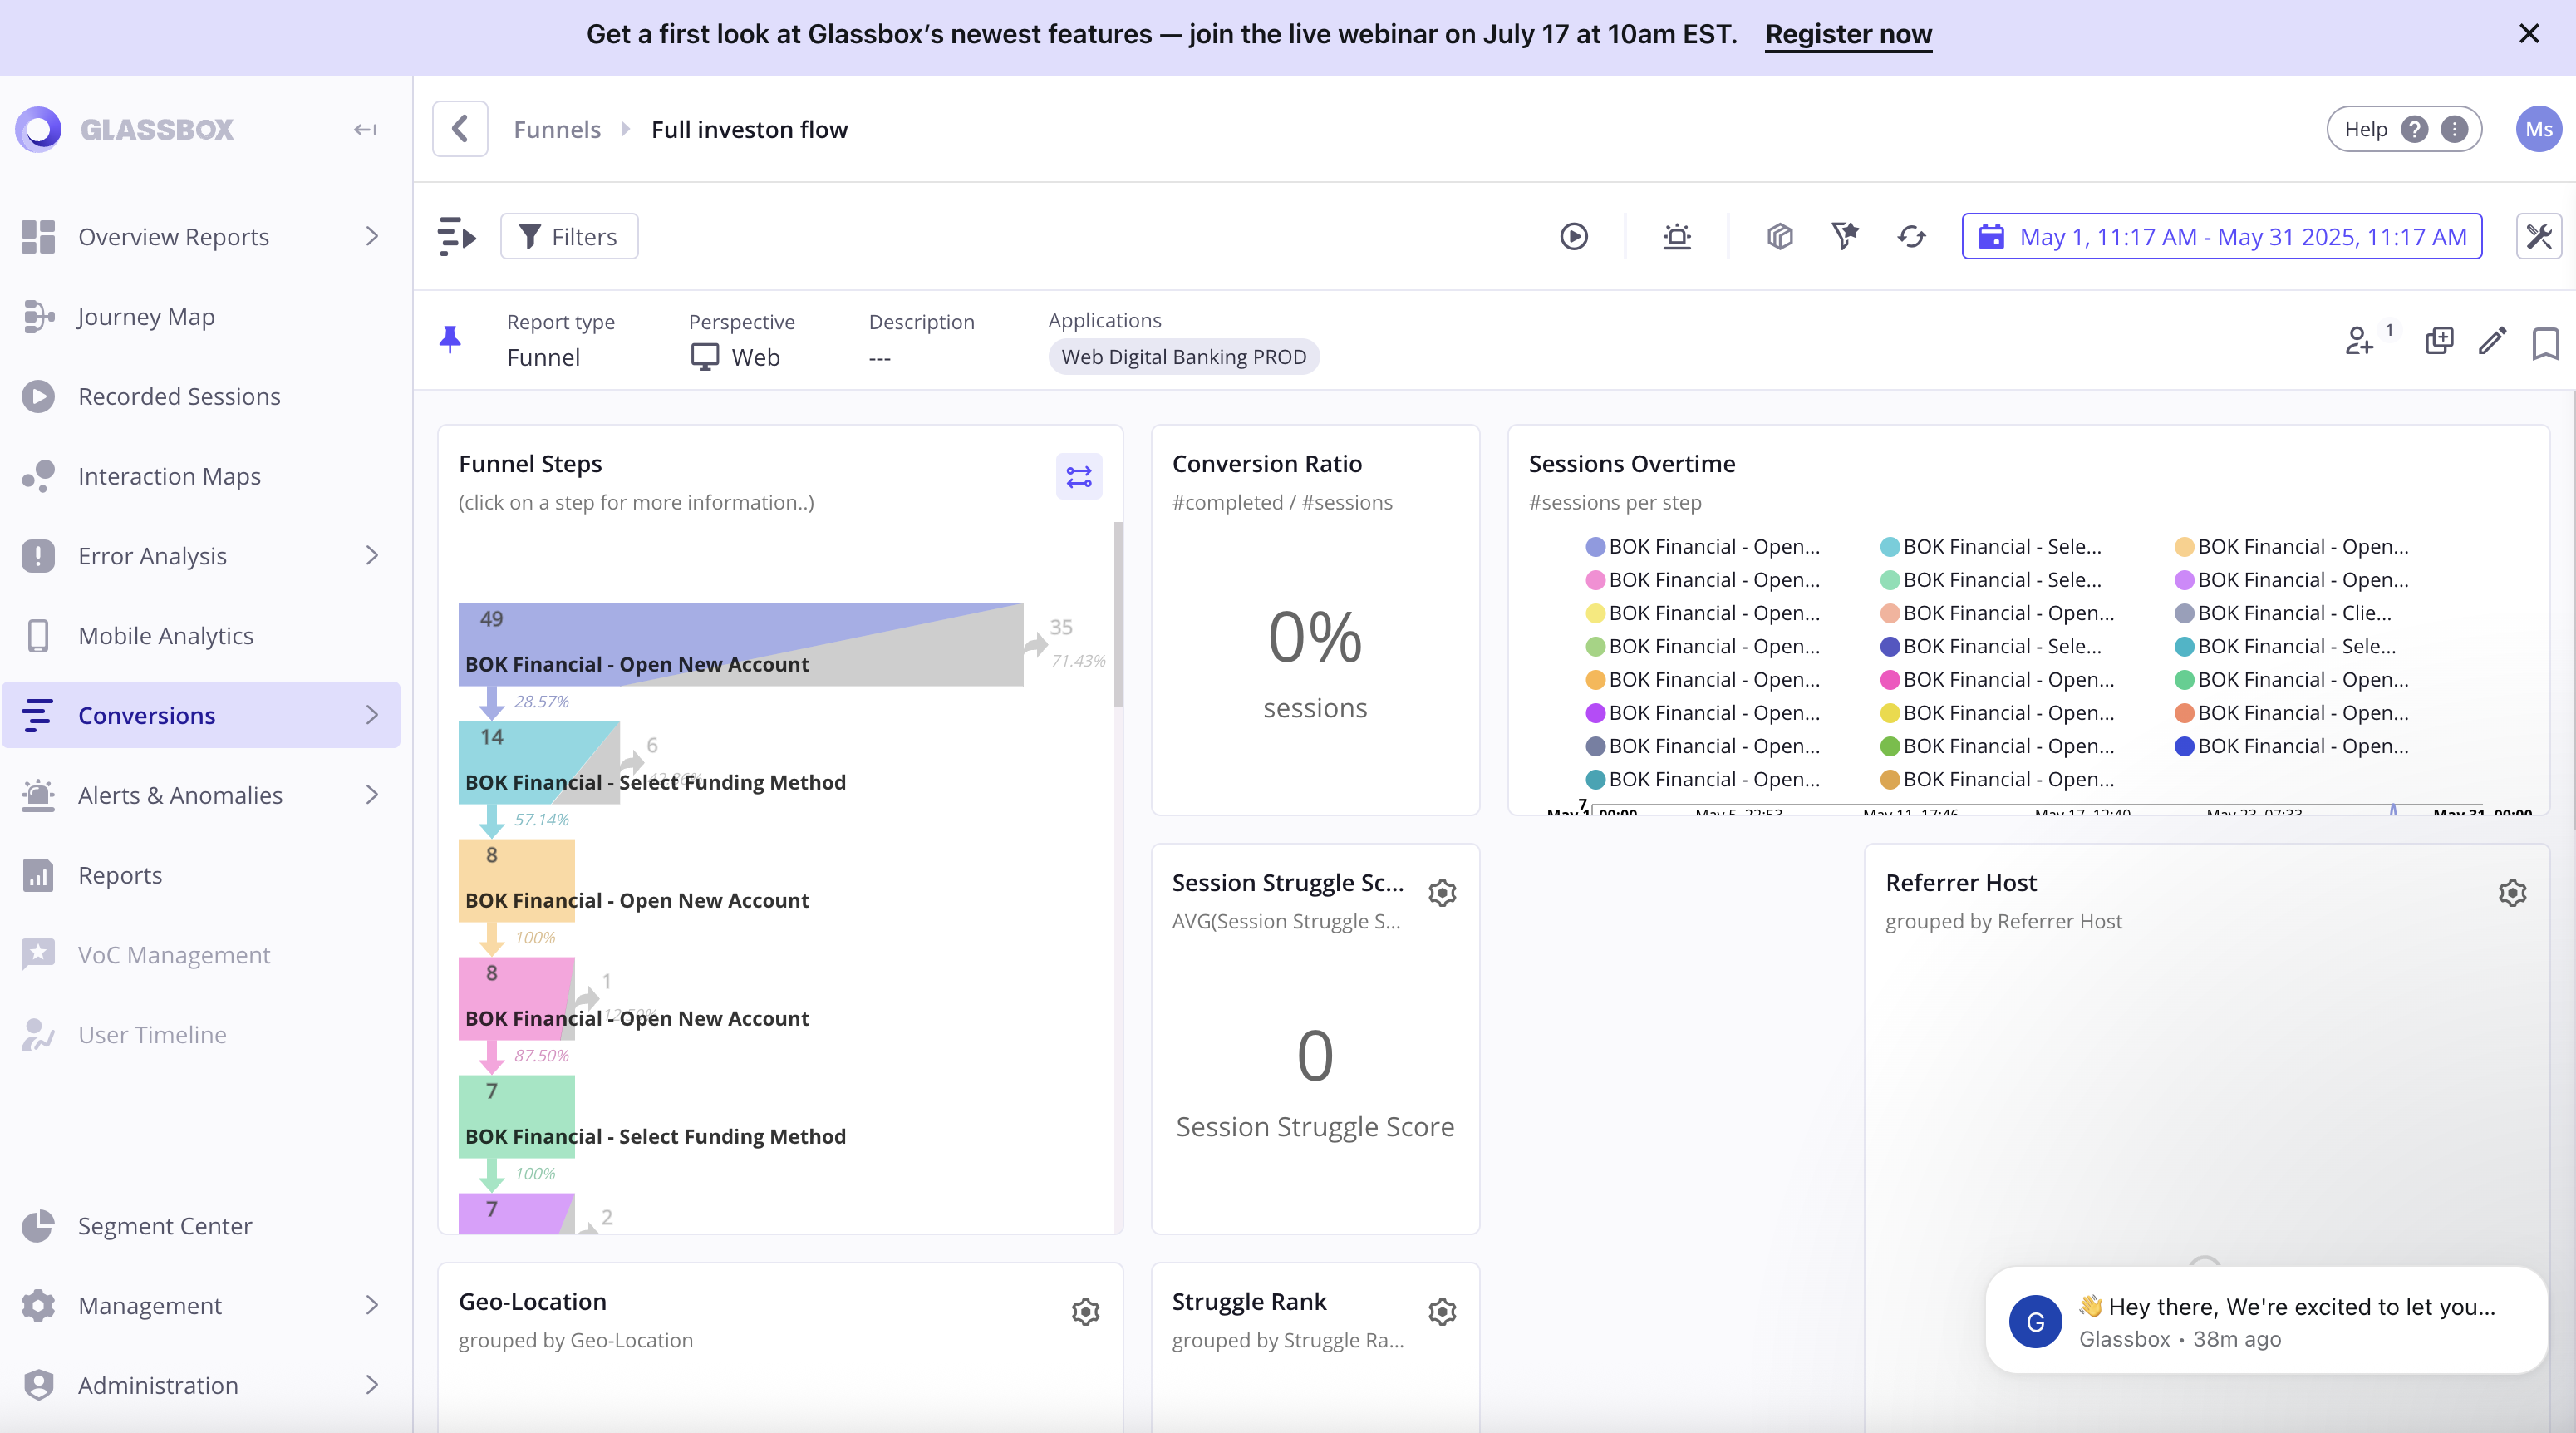
Task: Click the Help question mark icon
Action: click(2415, 129)
